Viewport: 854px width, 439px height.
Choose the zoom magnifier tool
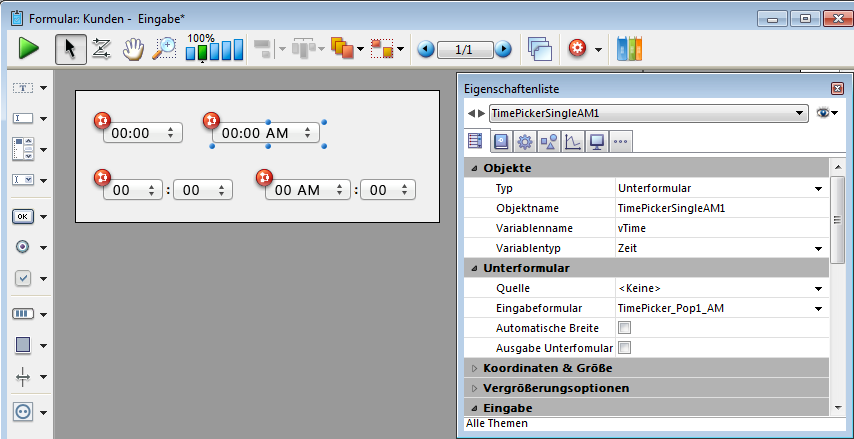(x=164, y=48)
